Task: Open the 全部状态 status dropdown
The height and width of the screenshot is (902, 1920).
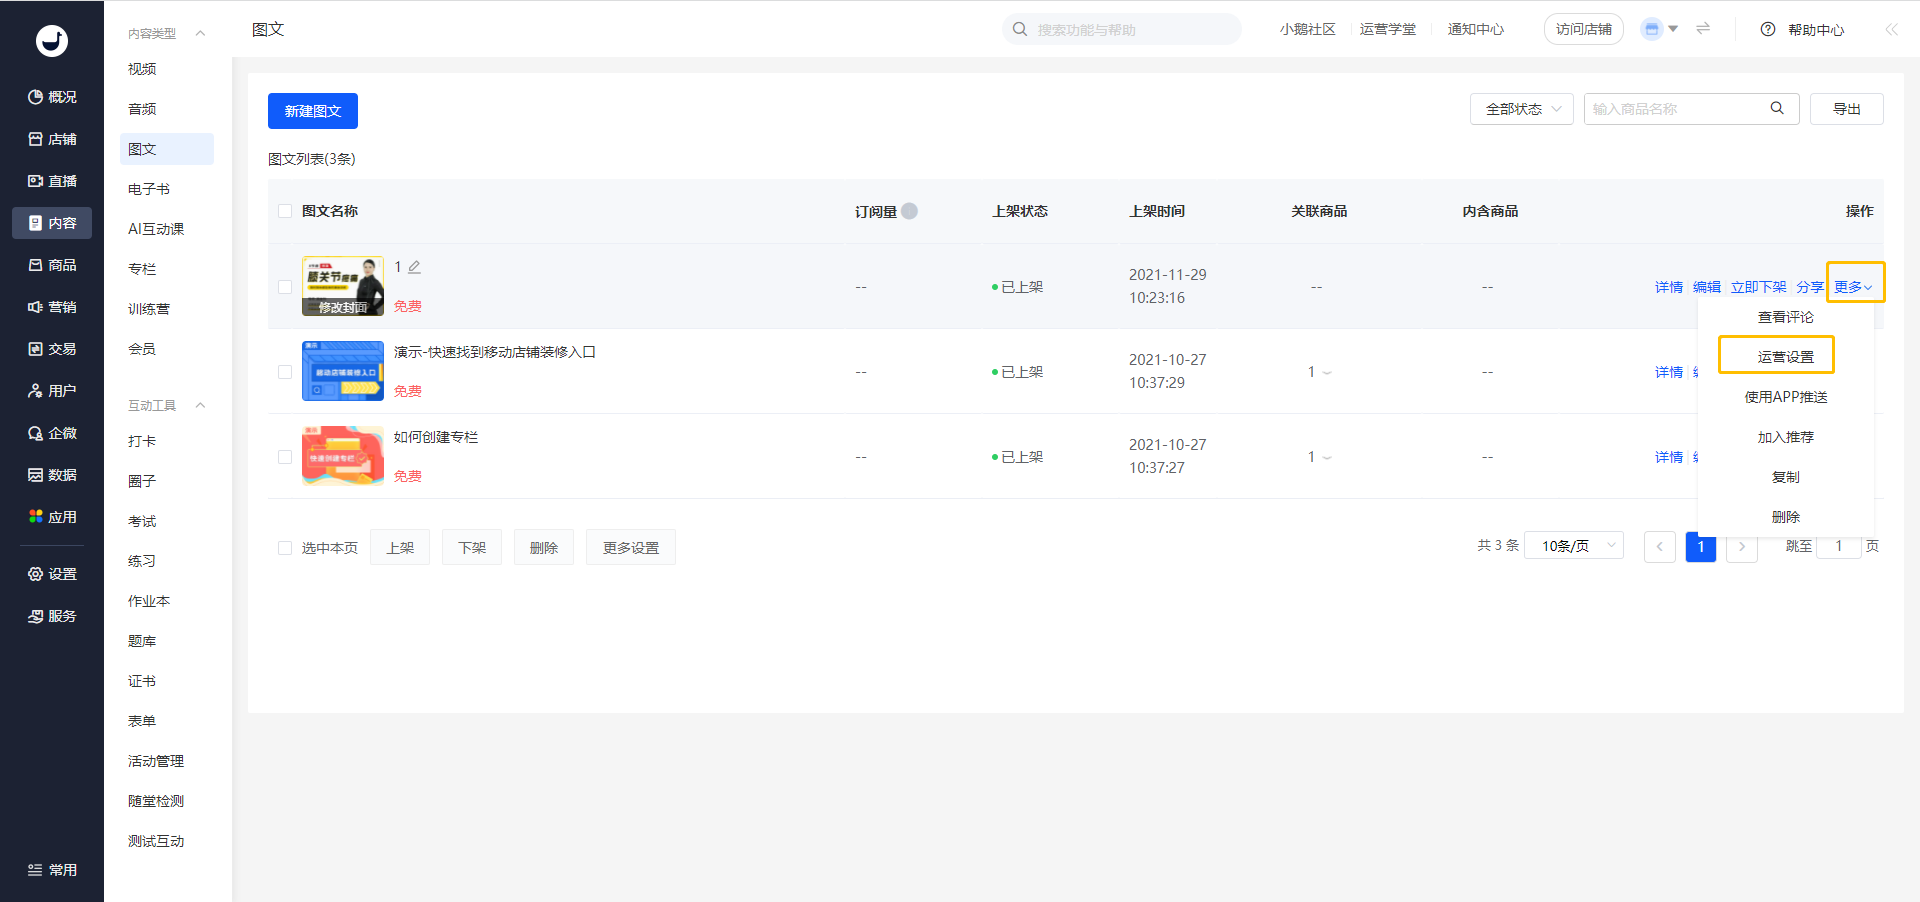Action: click(x=1521, y=109)
